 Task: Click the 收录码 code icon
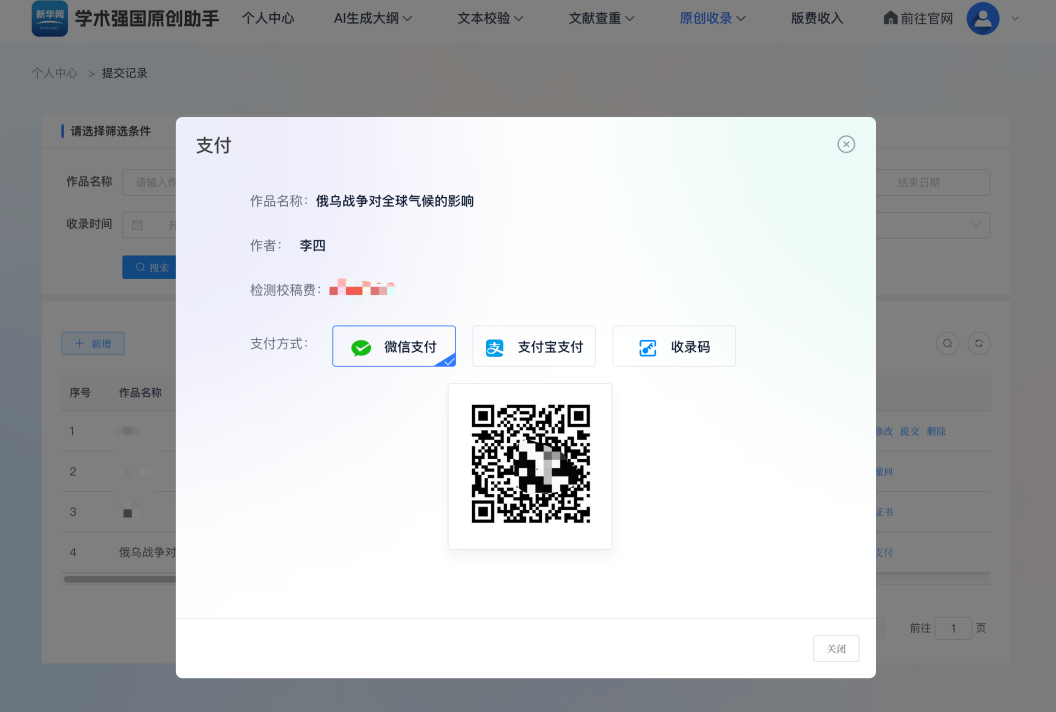click(x=648, y=348)
